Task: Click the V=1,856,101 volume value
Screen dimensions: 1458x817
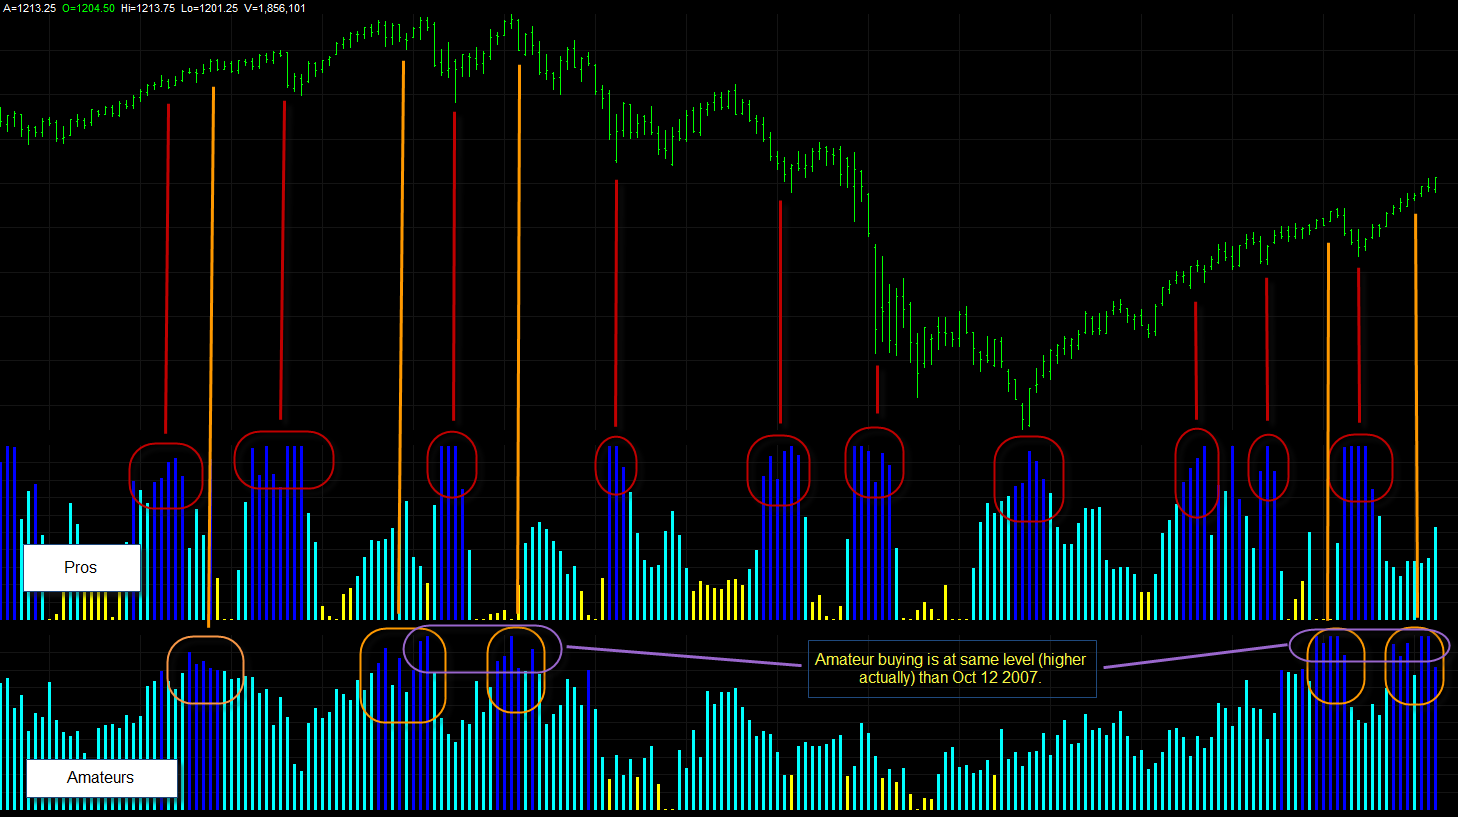Action: coord(275,8)
